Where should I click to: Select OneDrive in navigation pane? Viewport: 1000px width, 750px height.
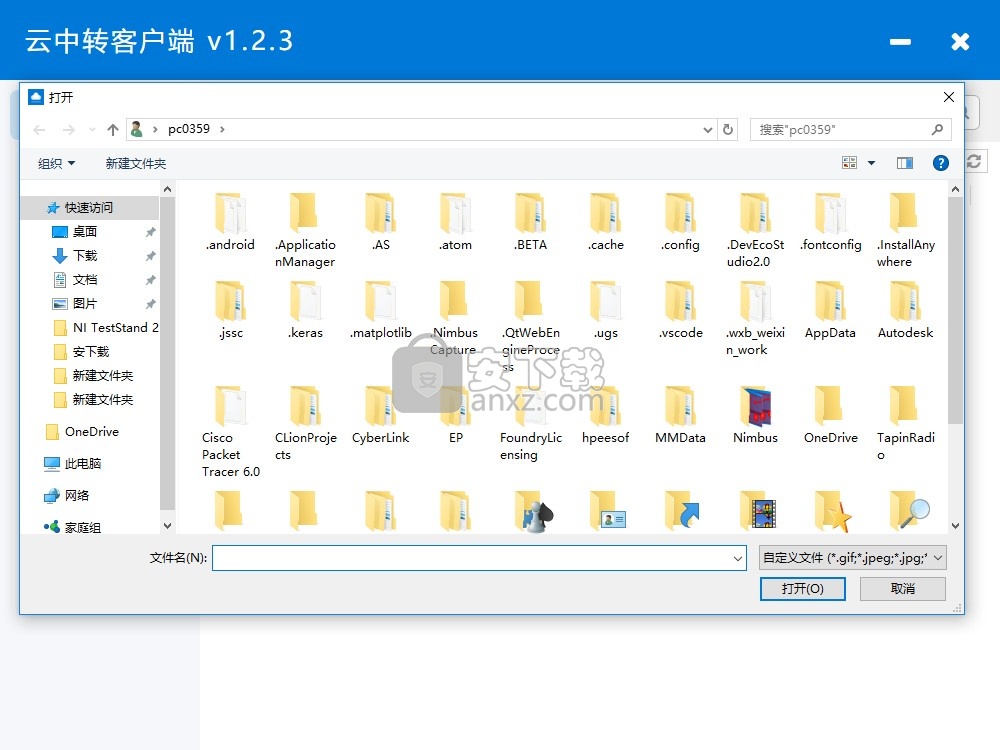tap(91, 432)
